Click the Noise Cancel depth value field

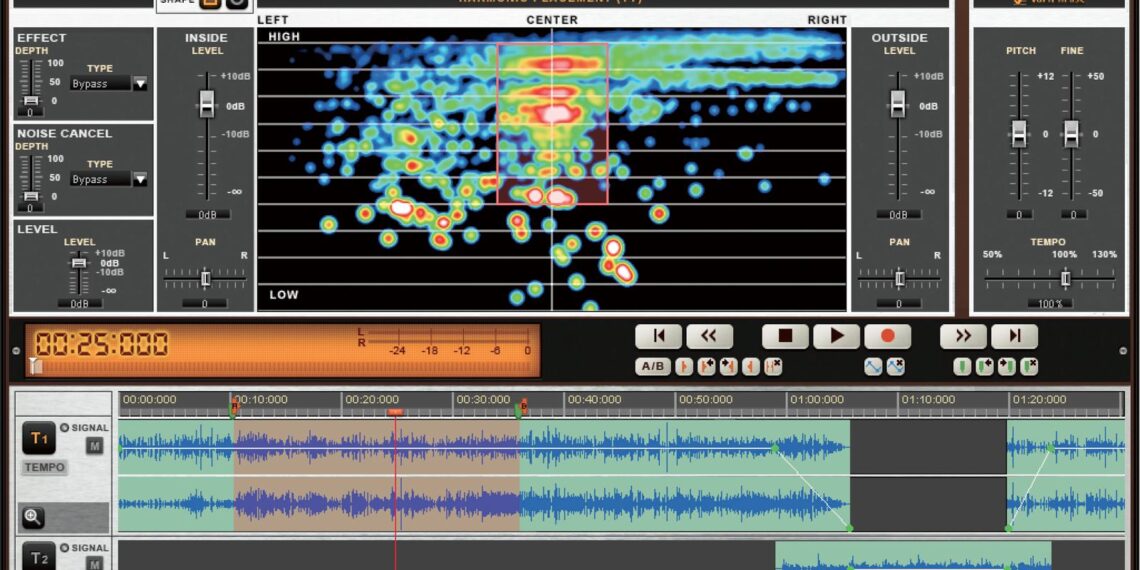[x=31, y=208]
